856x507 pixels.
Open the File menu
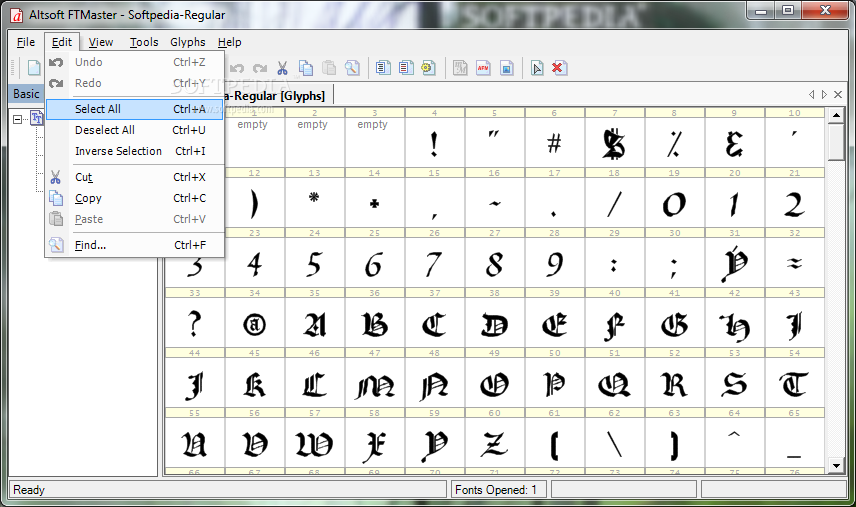(26, 42)
